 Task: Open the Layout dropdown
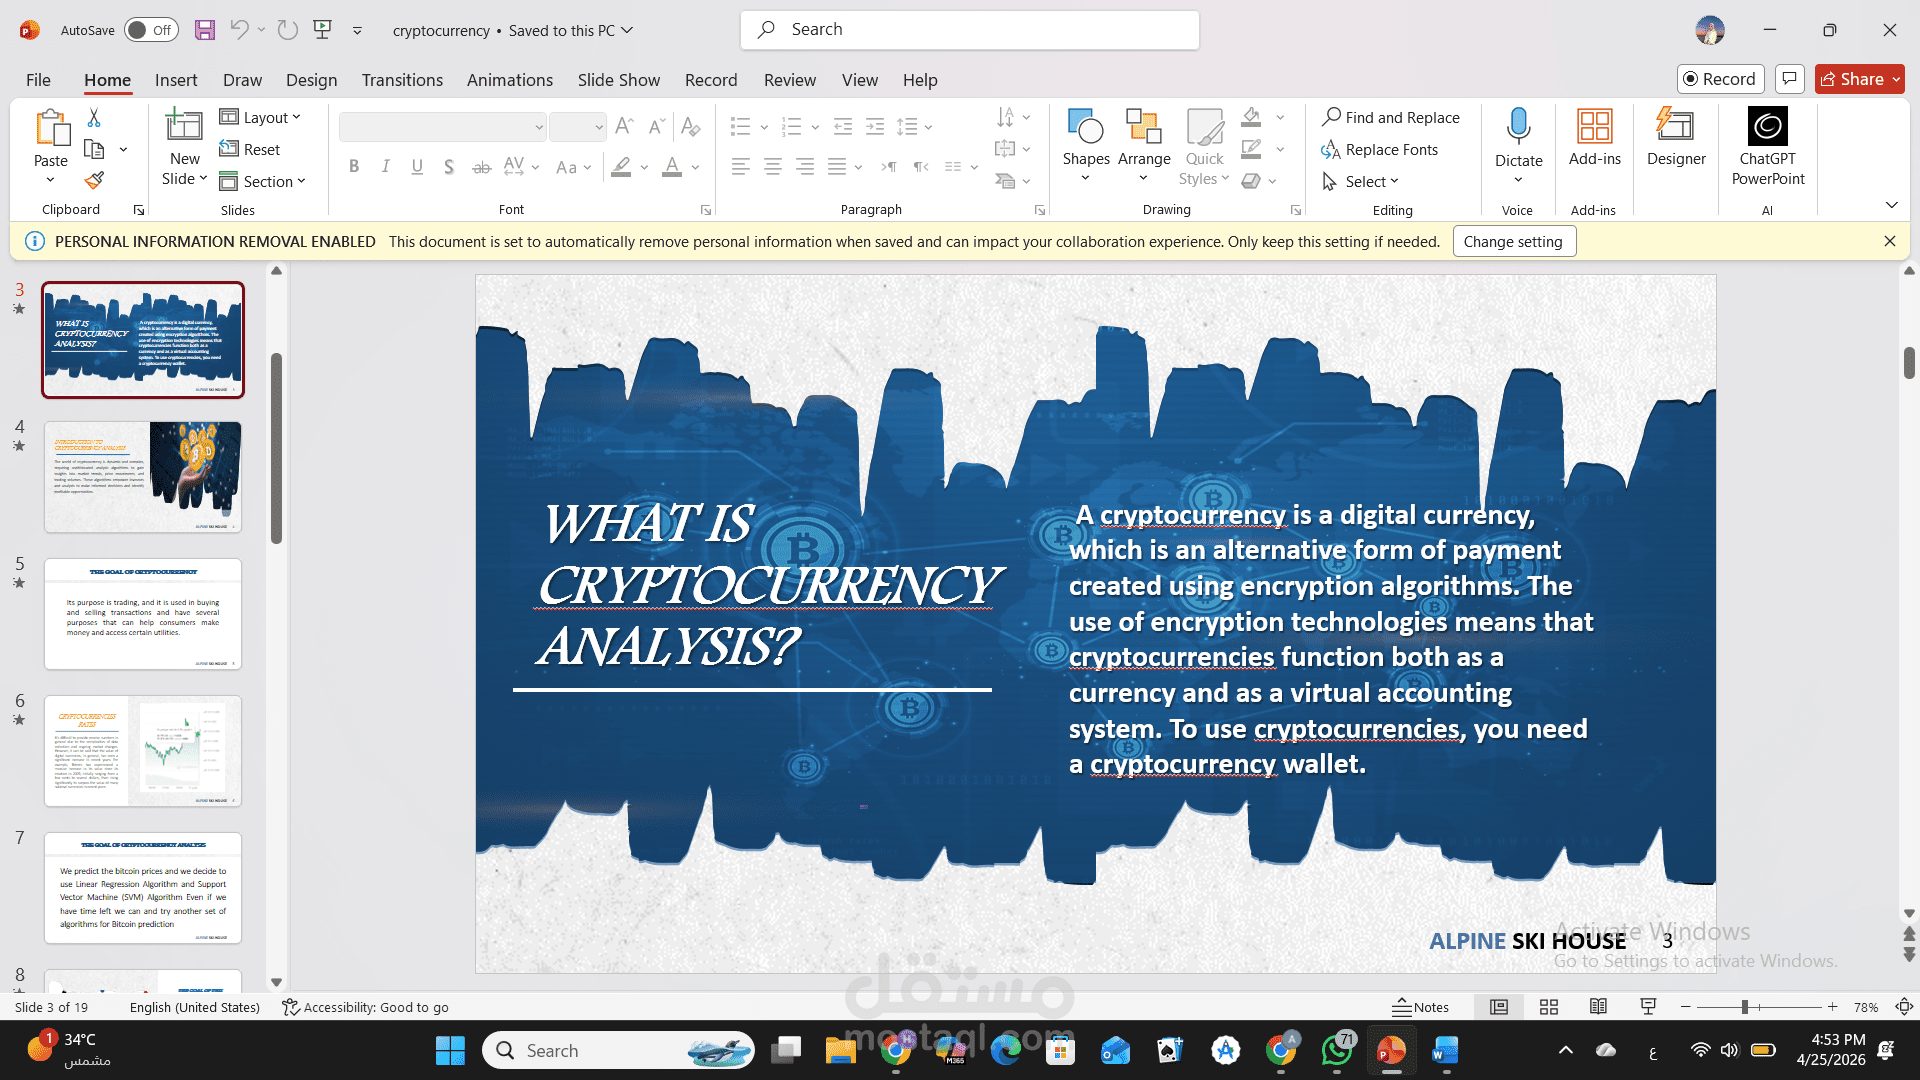pyautogui.click(x=260, y=118)
